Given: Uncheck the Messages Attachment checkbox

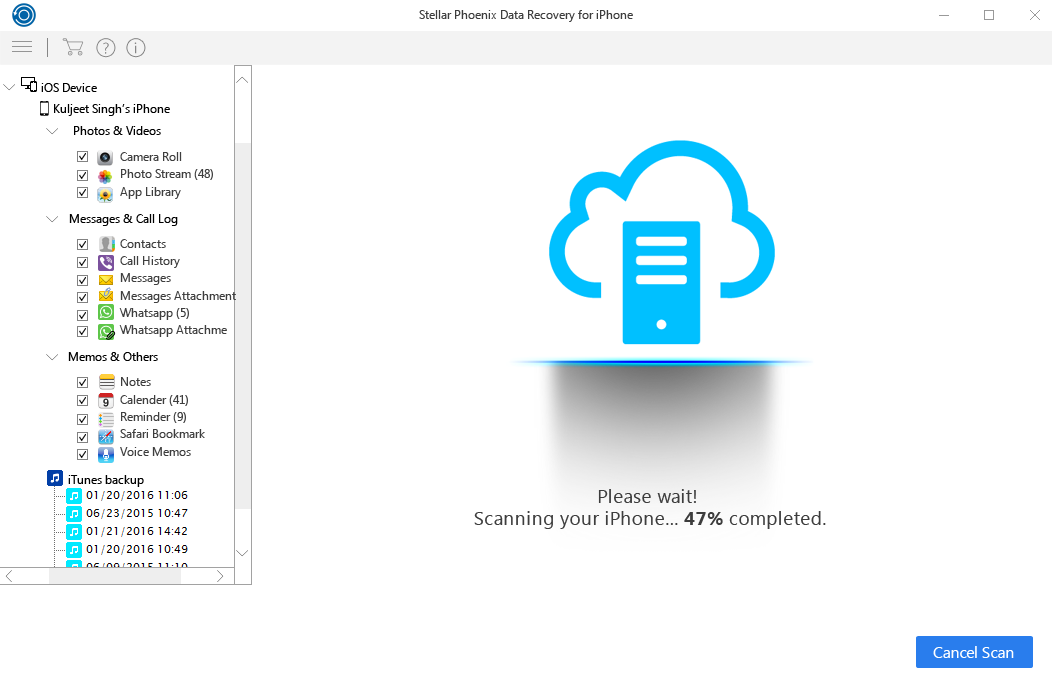Looking at the screenshot, I should [83, 297].
